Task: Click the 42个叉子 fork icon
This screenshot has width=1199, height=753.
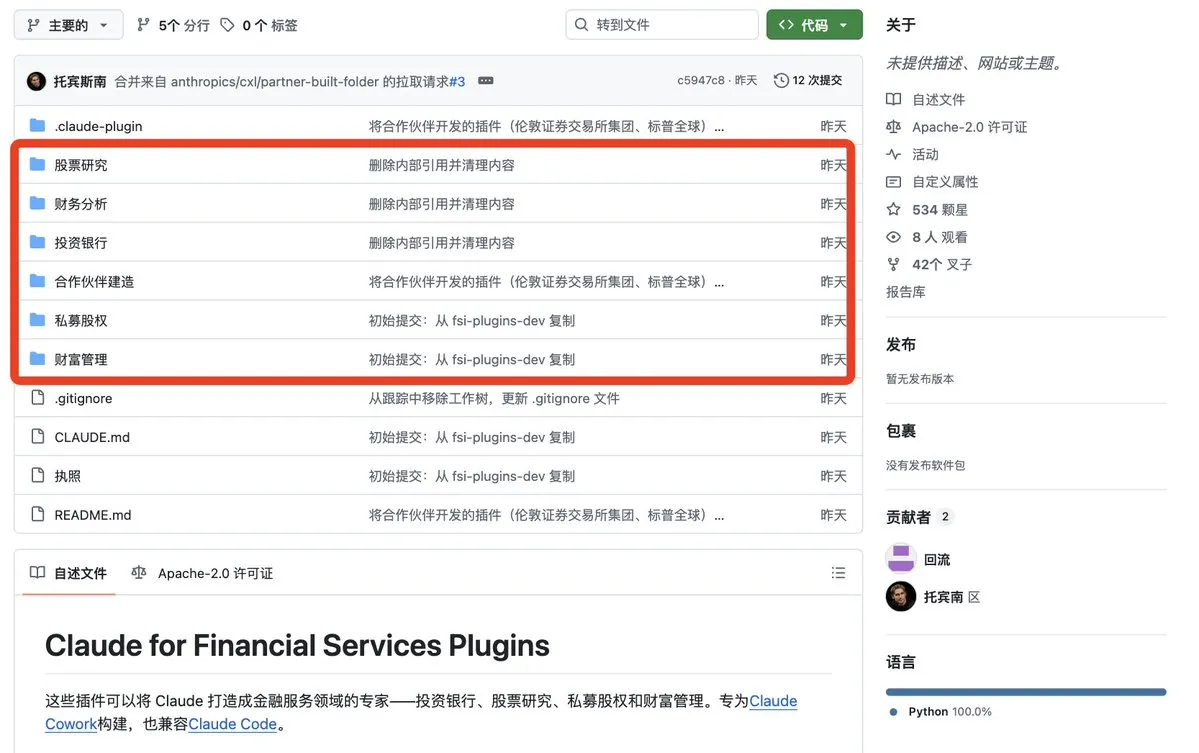Action: (894, 265)
